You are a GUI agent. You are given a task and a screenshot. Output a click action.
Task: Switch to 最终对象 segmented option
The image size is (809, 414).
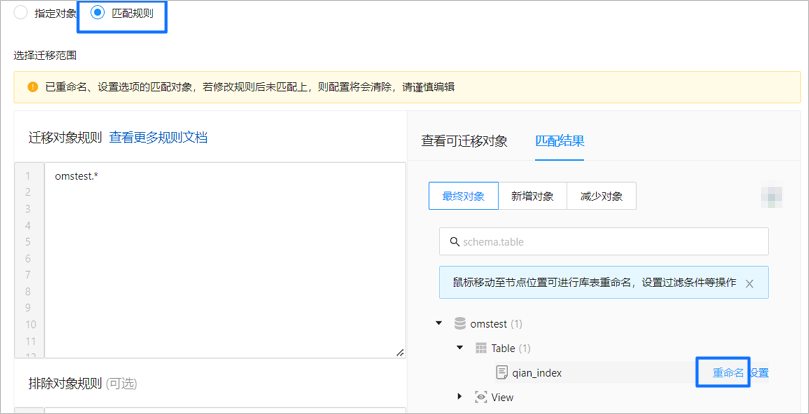click(x=463, y=196)
